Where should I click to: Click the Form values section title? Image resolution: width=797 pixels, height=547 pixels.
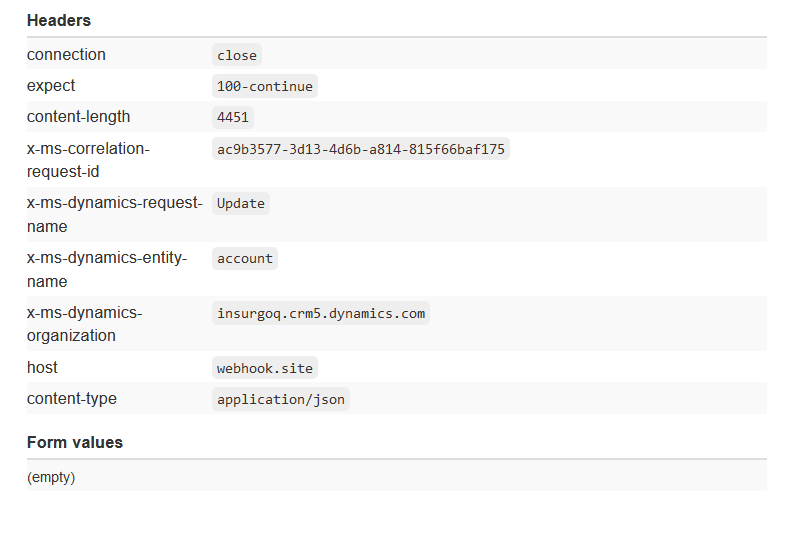coord(75,442)
